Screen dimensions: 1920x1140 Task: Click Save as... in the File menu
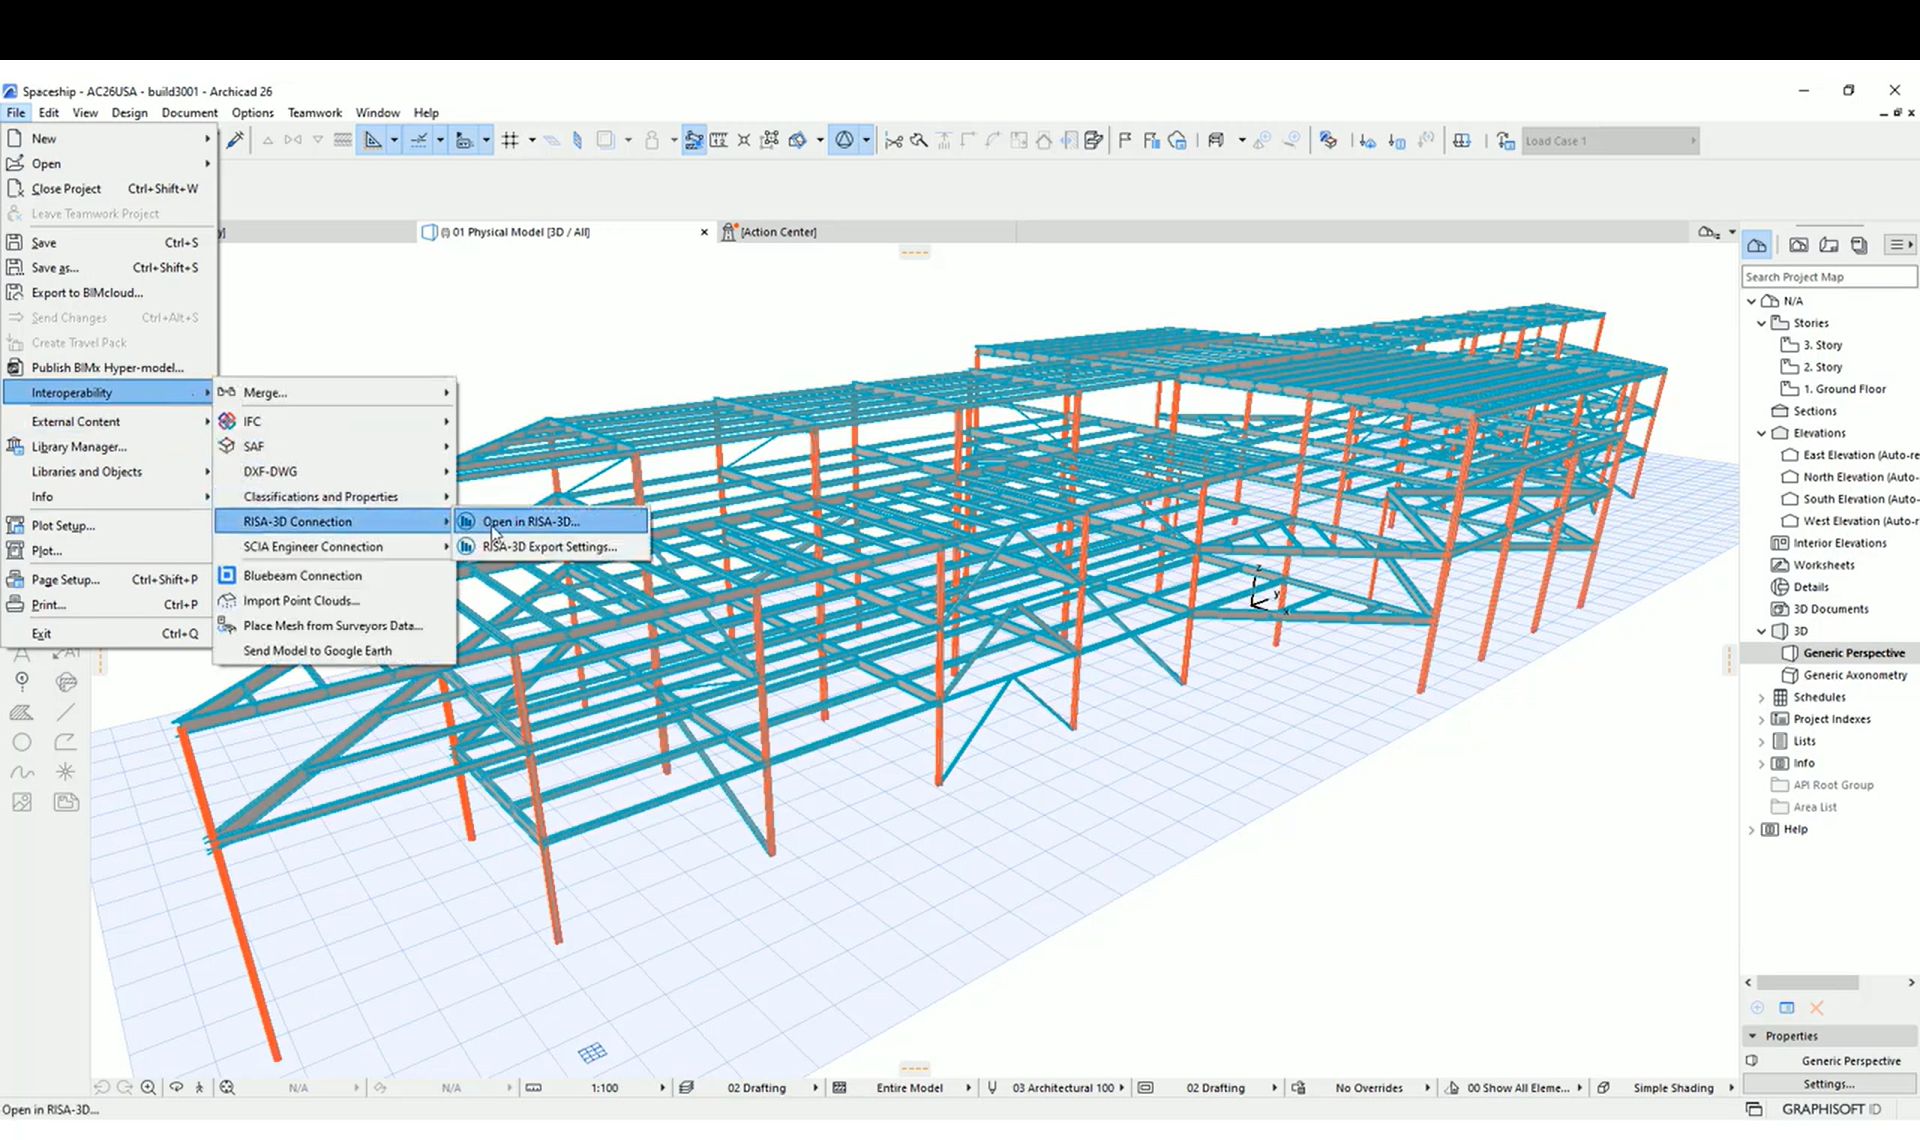108,268
